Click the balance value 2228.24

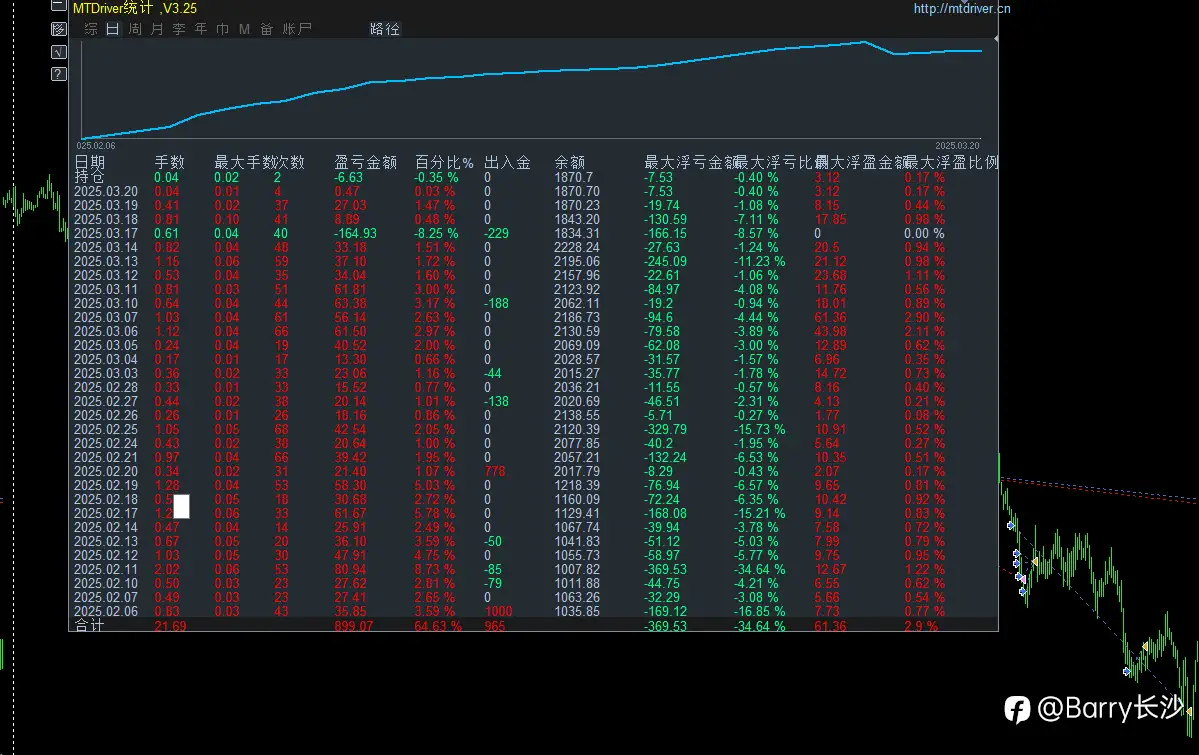[x=577, y=247]
